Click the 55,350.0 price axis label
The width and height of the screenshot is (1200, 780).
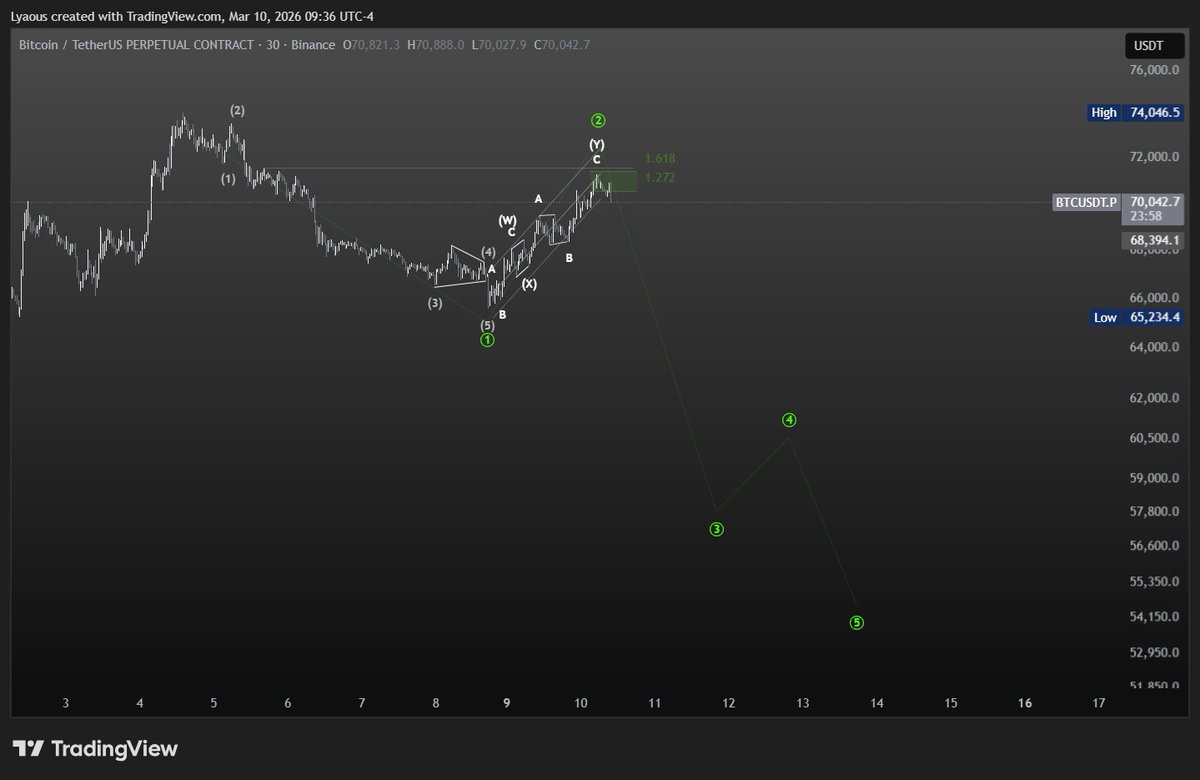[1152, 581]
